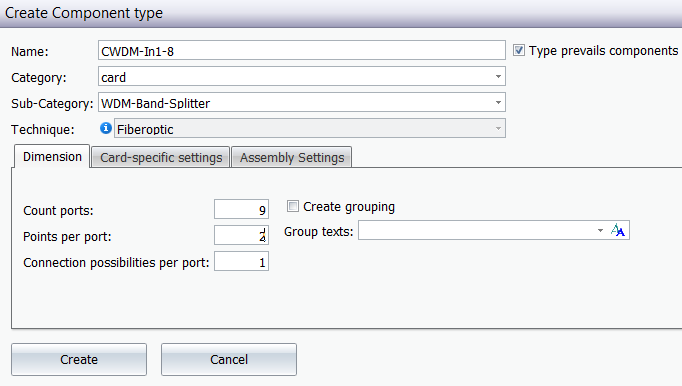Click the Technique: label
Image resolution: width=682 pixels, height=386 pixels.
tap(43, 129)
